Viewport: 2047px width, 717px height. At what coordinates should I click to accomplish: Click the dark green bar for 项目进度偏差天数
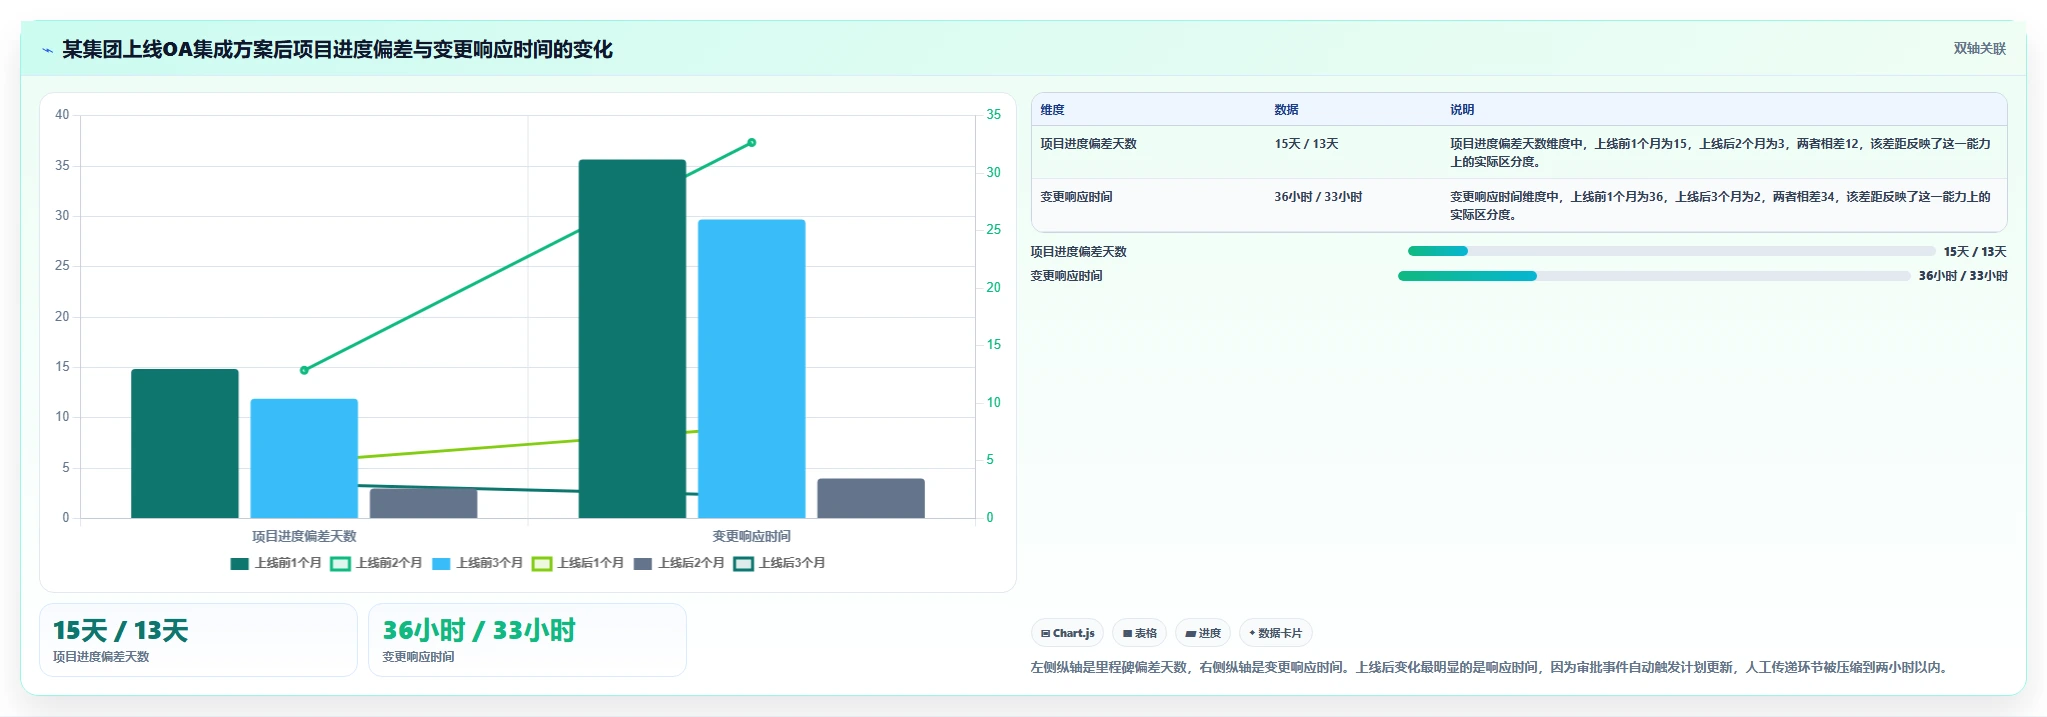185,444
